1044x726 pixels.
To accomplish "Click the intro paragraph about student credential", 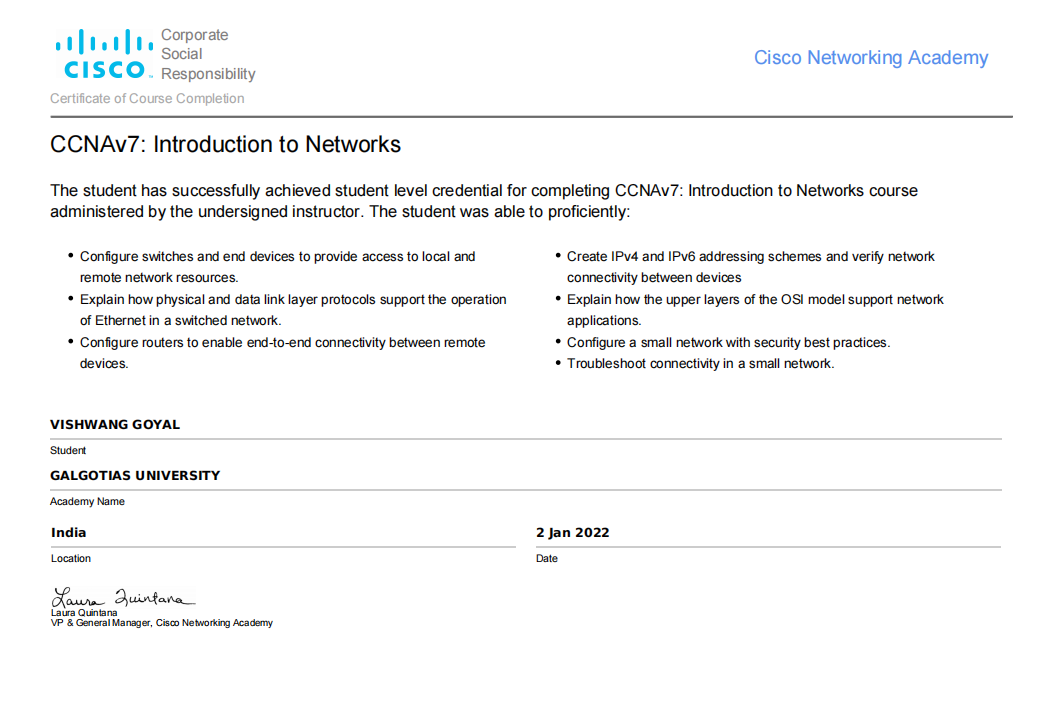I will tap(484, 201).
